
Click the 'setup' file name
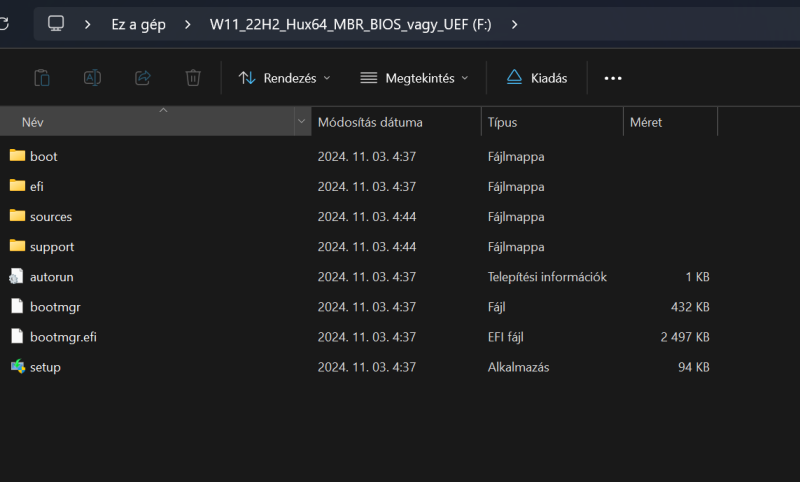click(45, 368)
